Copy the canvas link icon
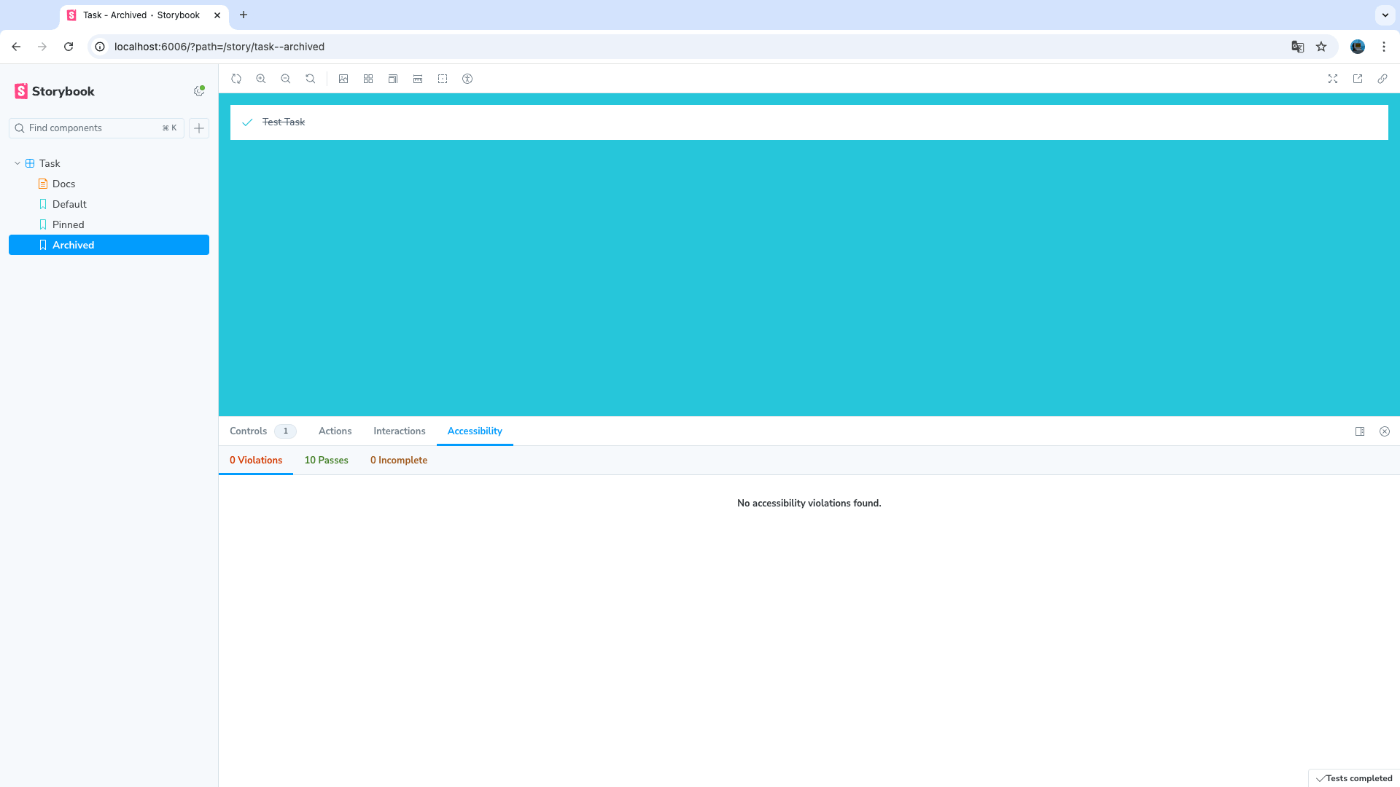Image resolution: width=1400 pixels, height=787 pixels. 1382,78
